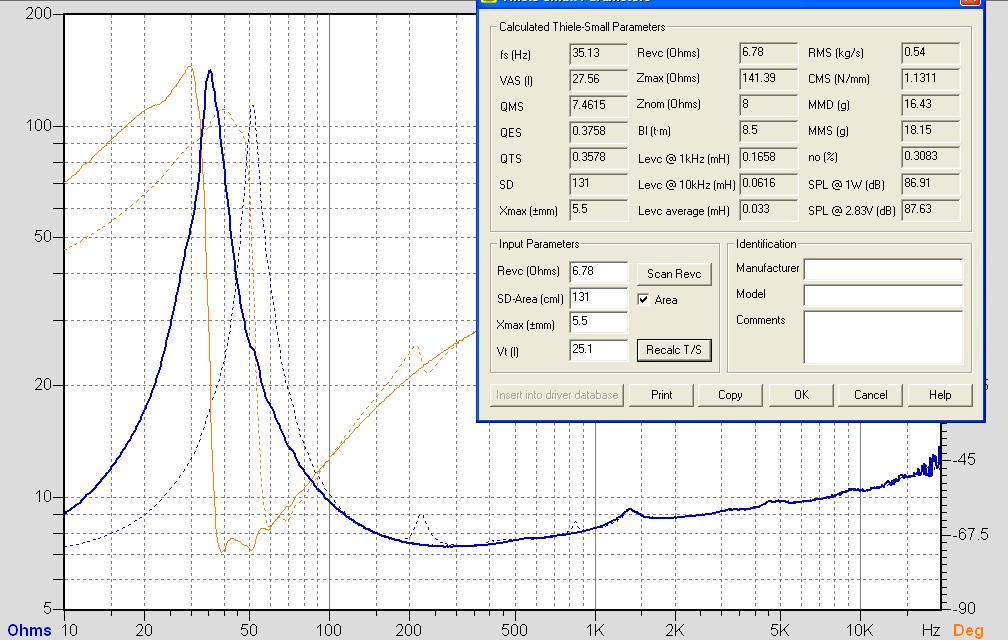Select the VAS (l) value 27.56

[598, 80]
